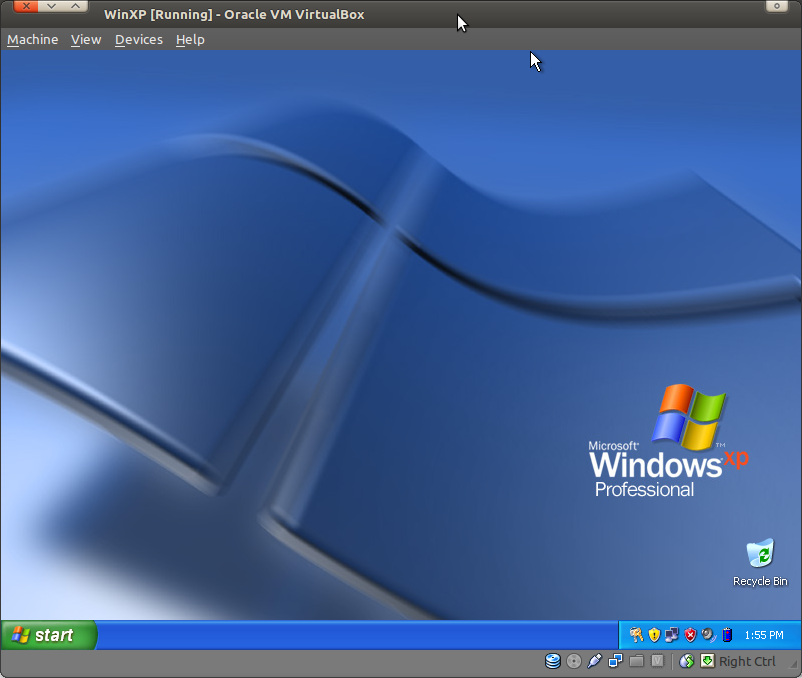Click the optical drives status icon
Image resolution: width=802 pixels, height=678 pixels.
[573, 661]
